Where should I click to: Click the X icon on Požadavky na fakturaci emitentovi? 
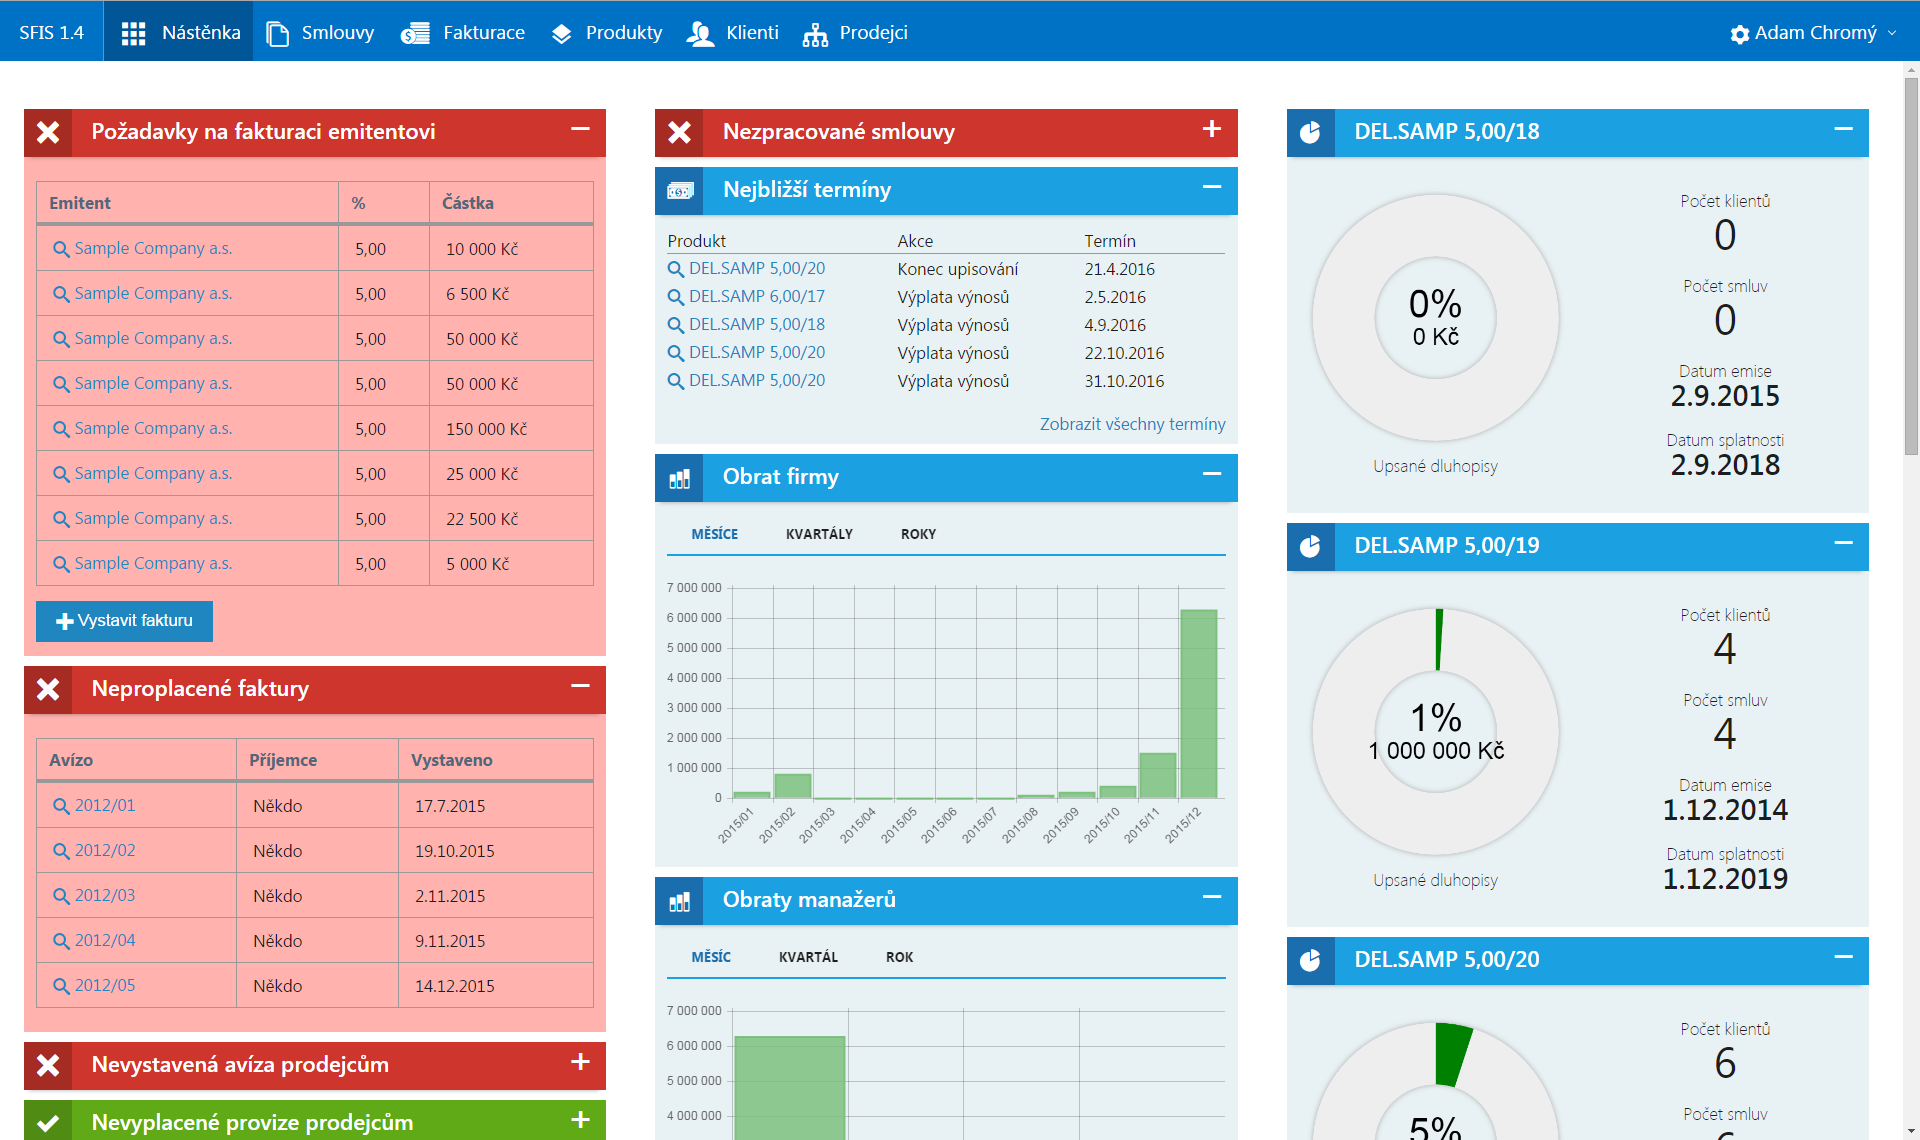coord(48,132)
